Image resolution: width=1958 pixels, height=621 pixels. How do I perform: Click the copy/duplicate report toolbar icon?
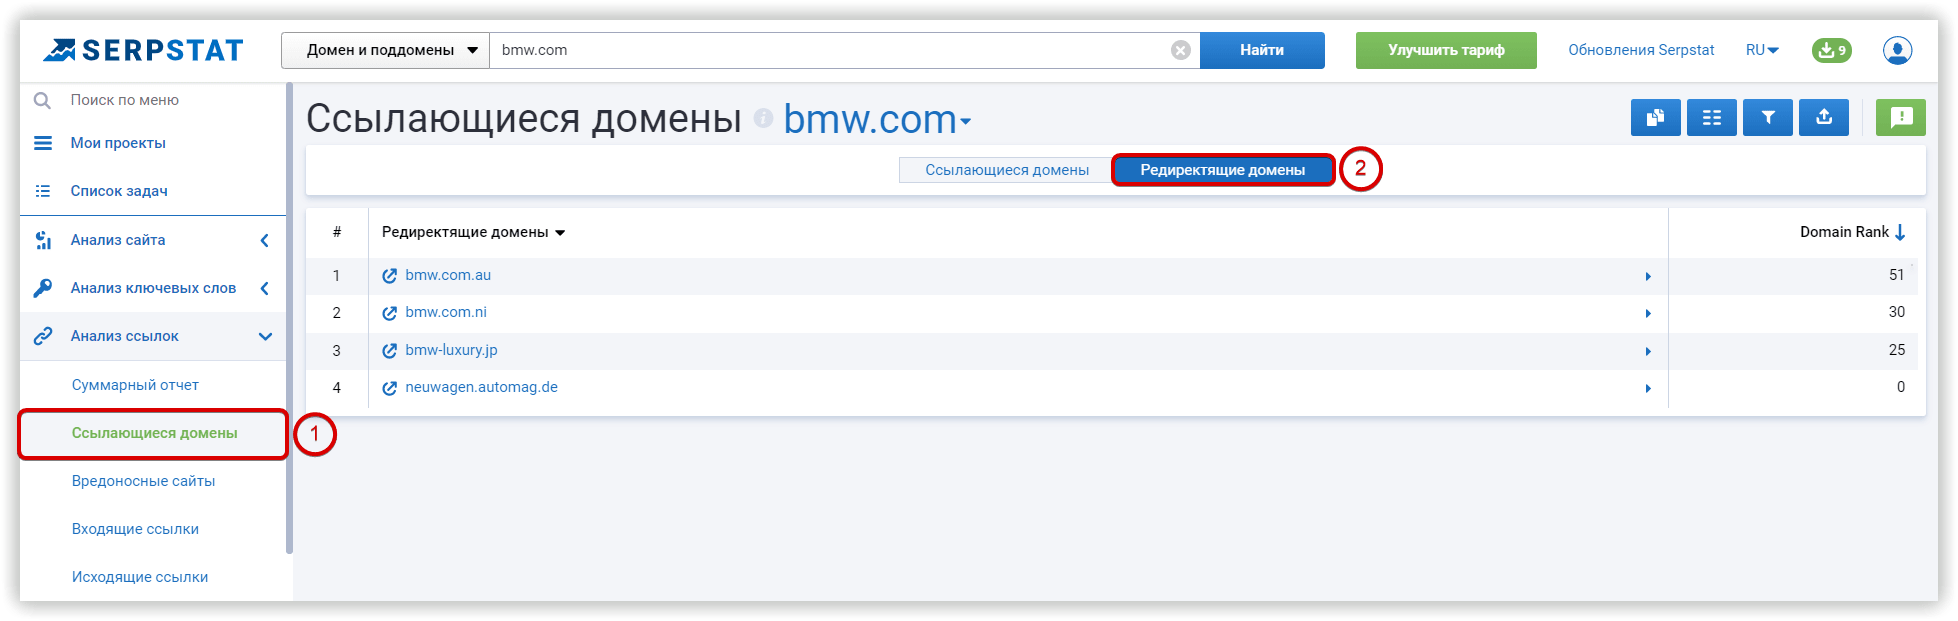(1656, 117)
